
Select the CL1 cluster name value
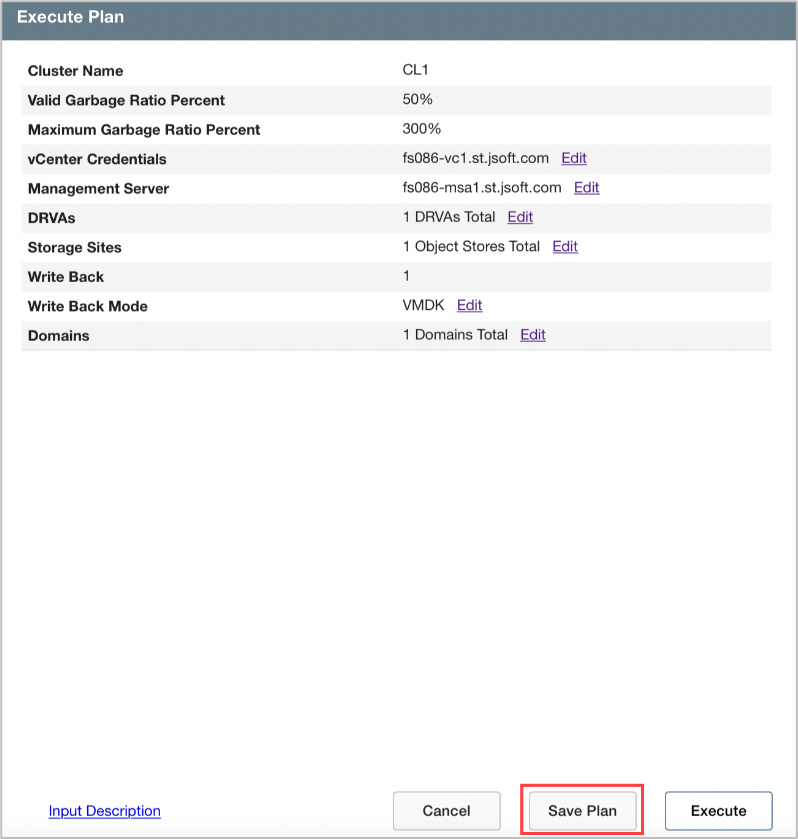click(415, 70)
